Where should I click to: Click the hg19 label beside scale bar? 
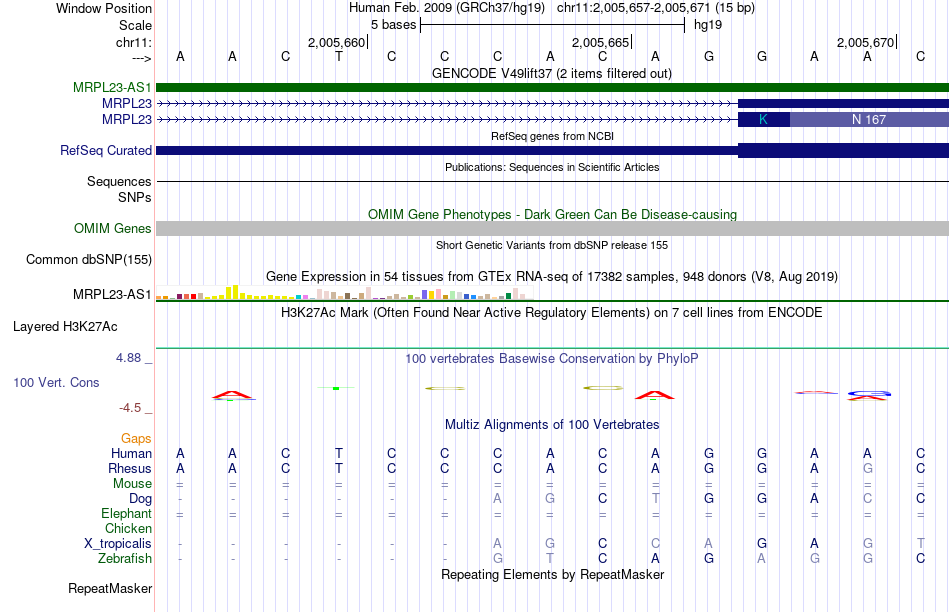coord(708,25)
